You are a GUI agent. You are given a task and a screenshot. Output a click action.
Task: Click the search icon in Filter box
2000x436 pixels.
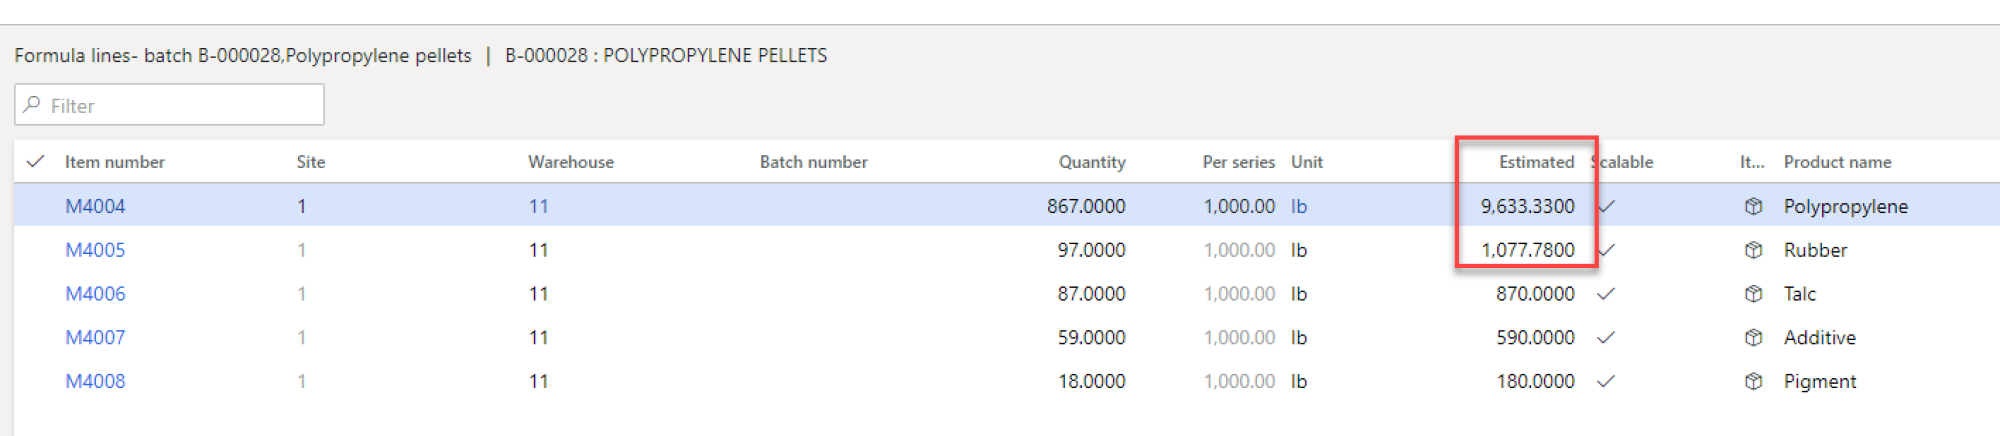pos(33,104)
